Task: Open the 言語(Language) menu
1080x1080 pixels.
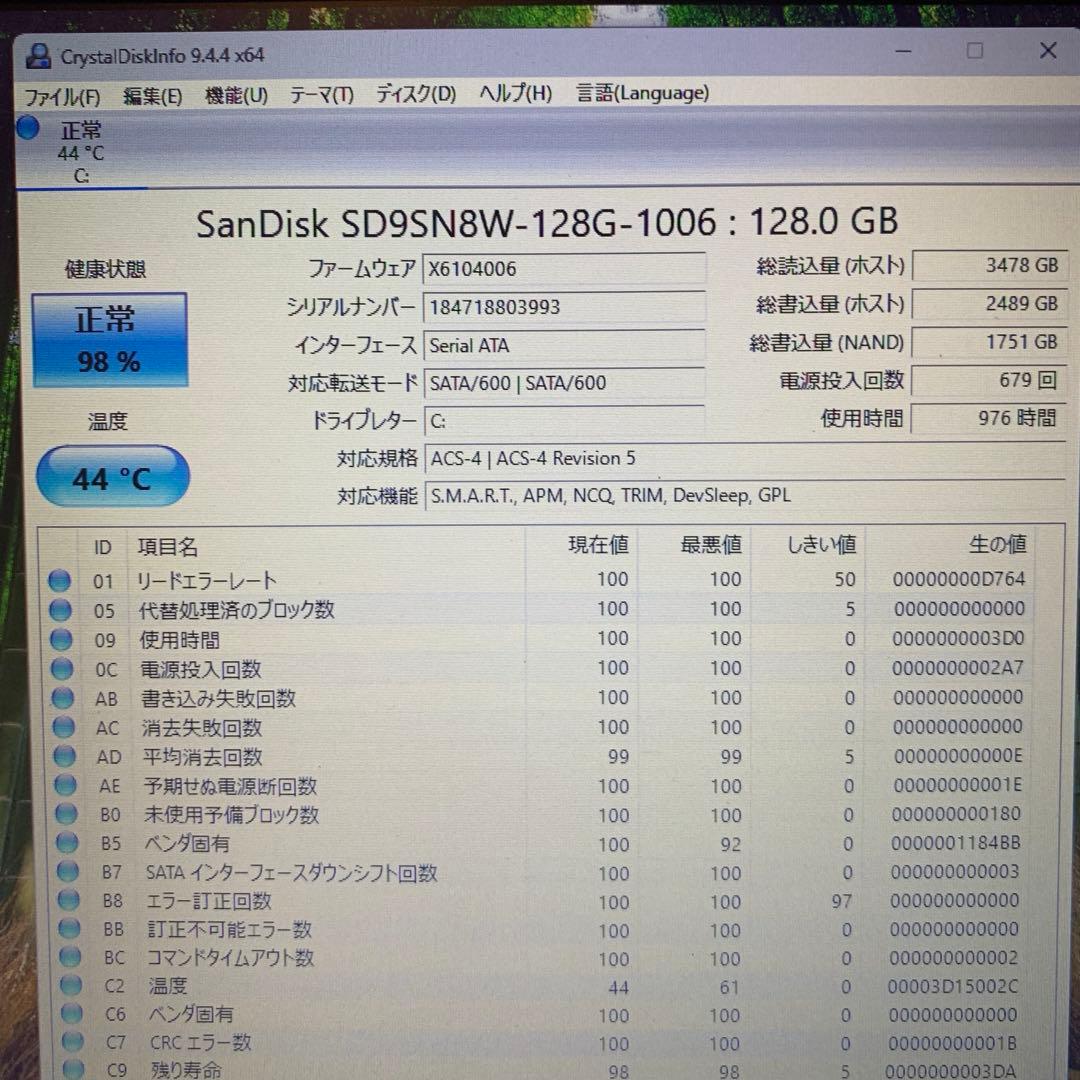Action: 642,92
